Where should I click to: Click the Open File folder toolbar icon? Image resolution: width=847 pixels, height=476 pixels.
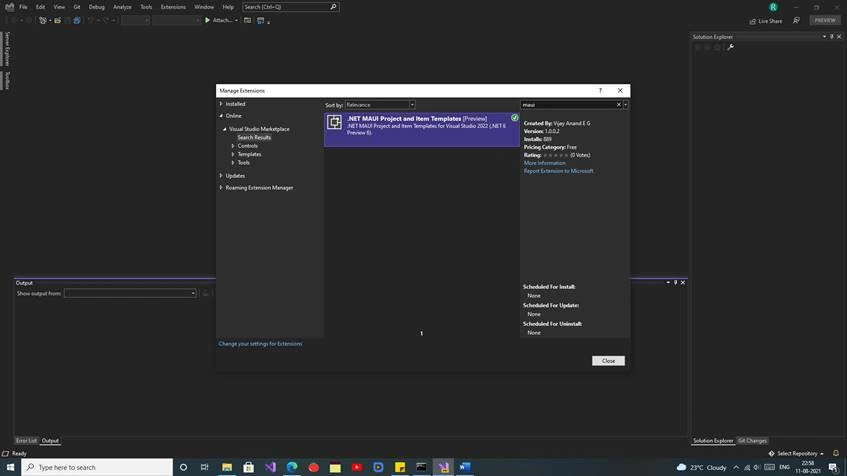(x=57, y=21)
